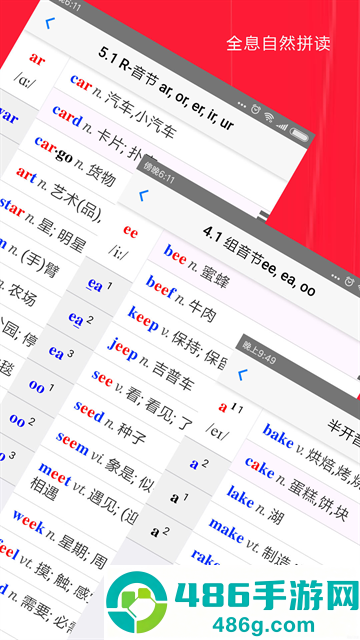Select the 'oo 1' sound tab
Screen dimensions: 360x640
41,386
